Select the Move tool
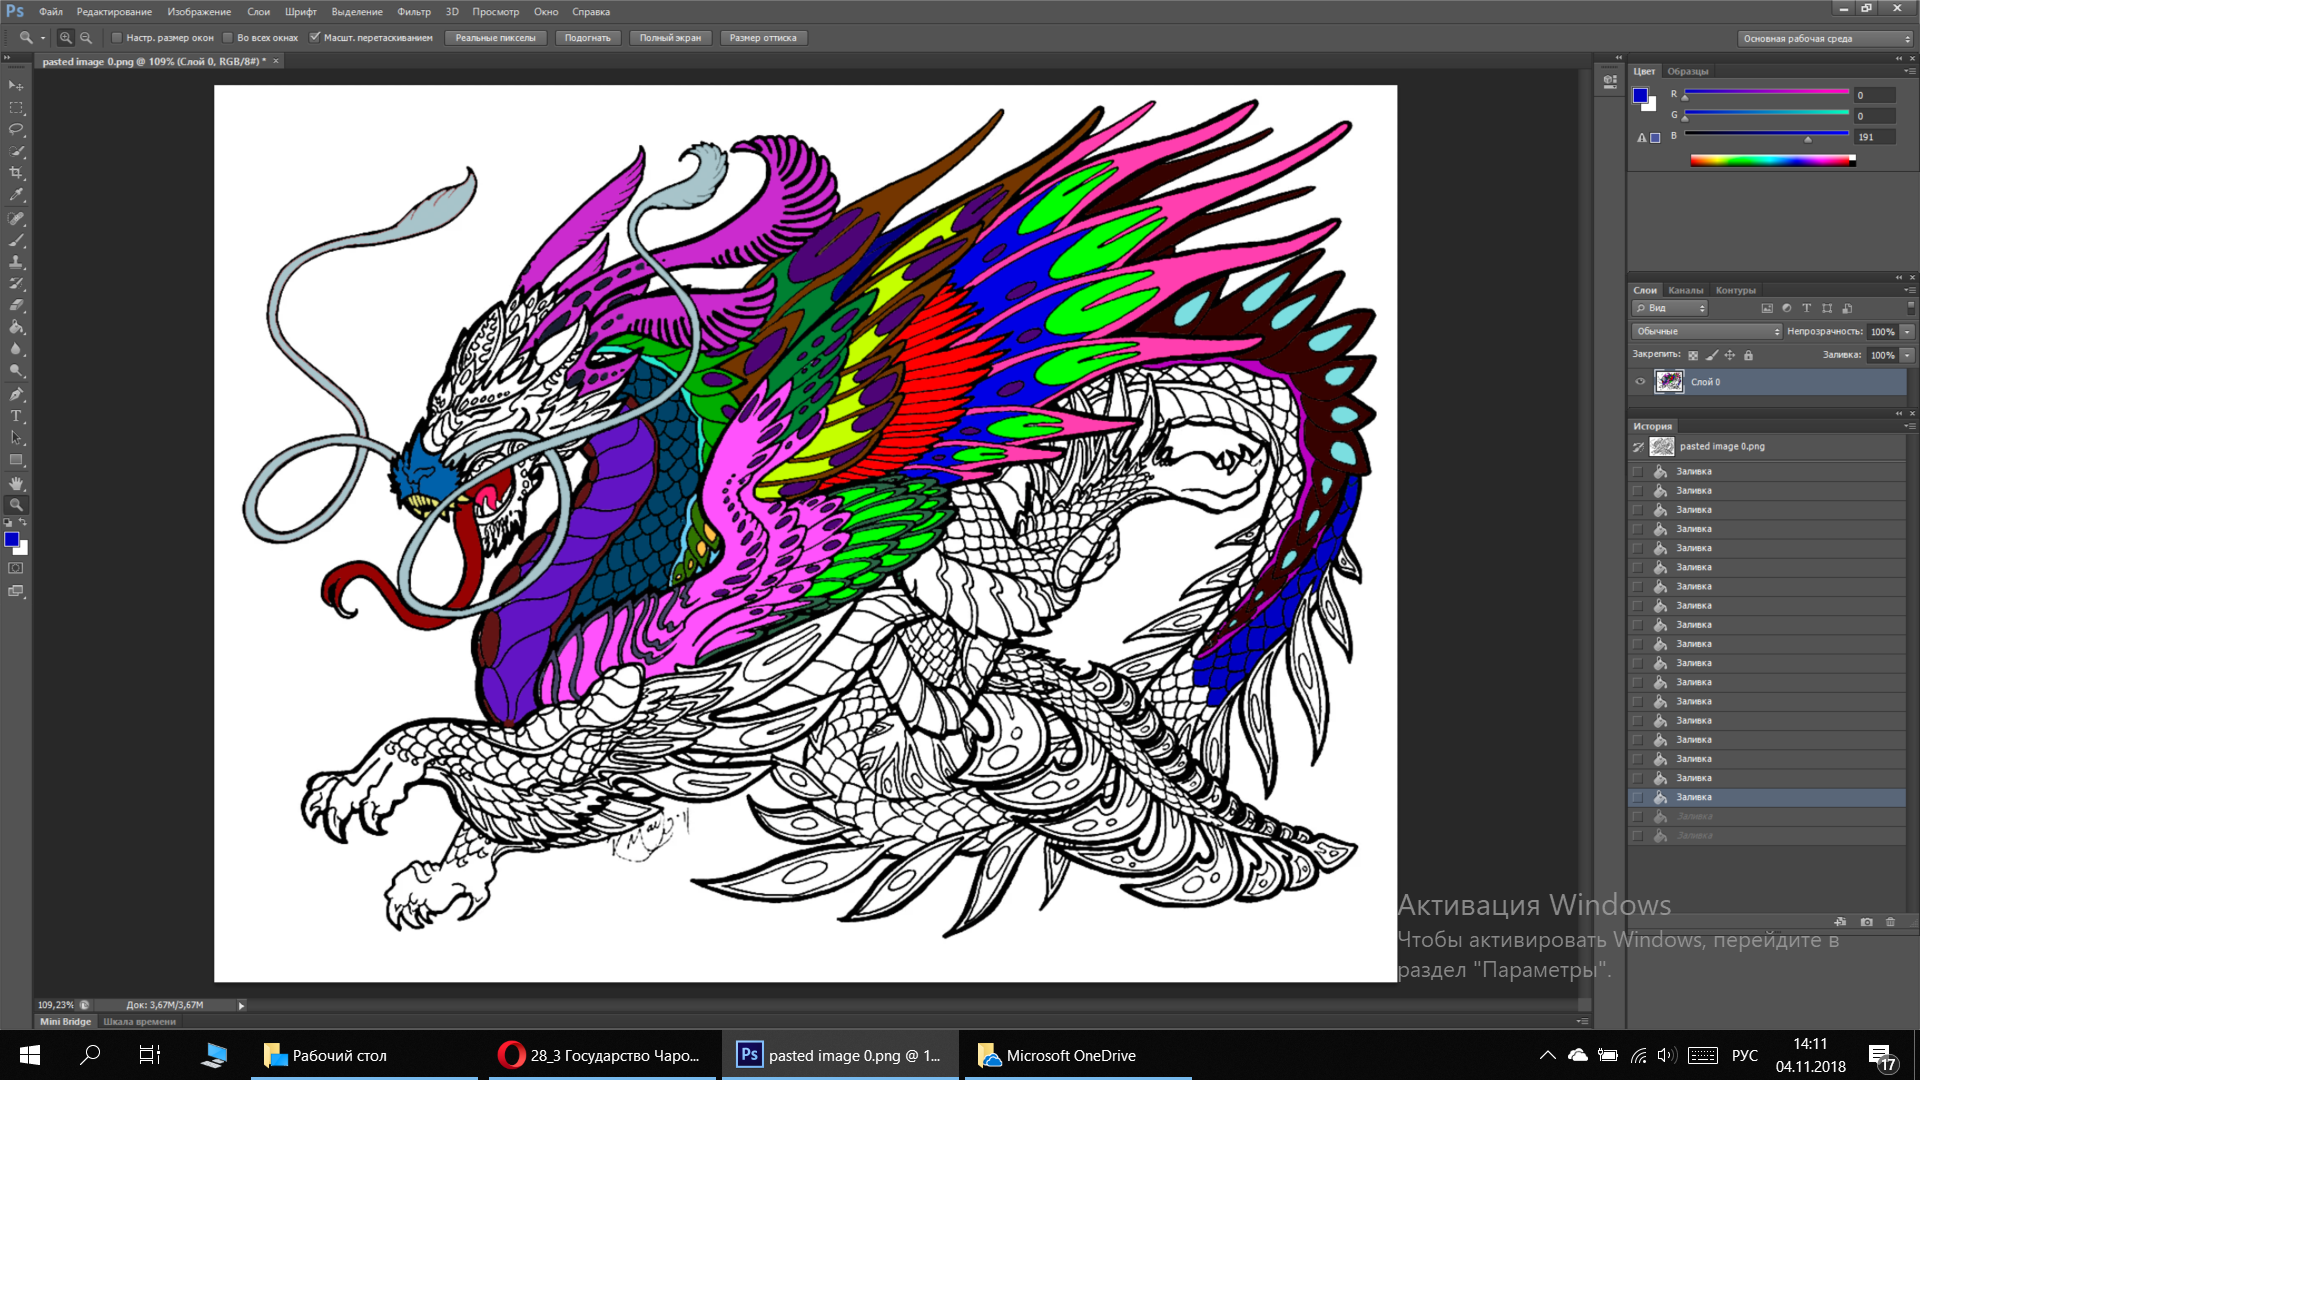Image resolution: width=2304 pixels, height=1296 pixels. tap(16, 86)
